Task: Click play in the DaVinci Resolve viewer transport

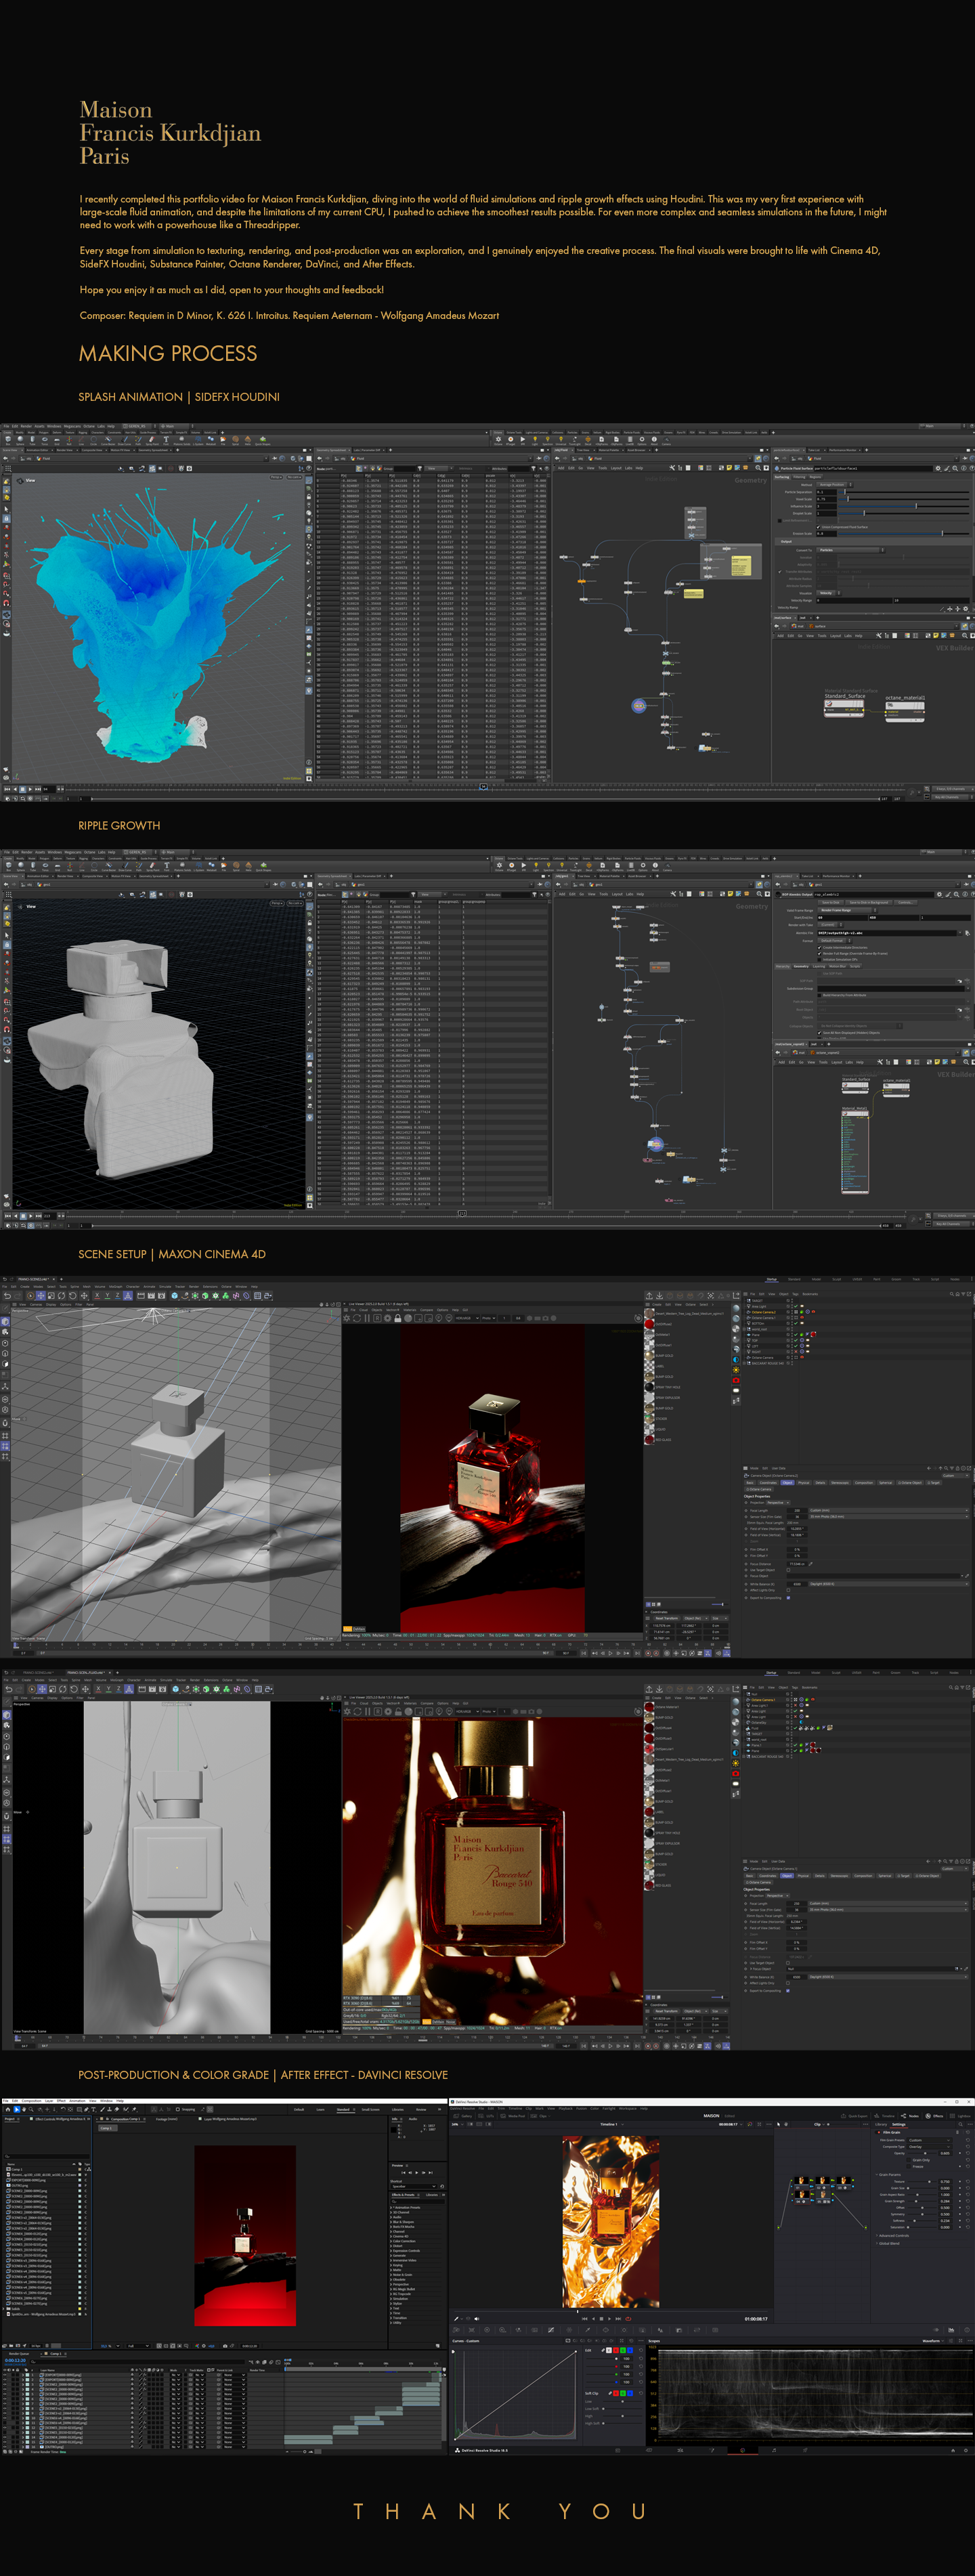Action: click(610, 2319)
